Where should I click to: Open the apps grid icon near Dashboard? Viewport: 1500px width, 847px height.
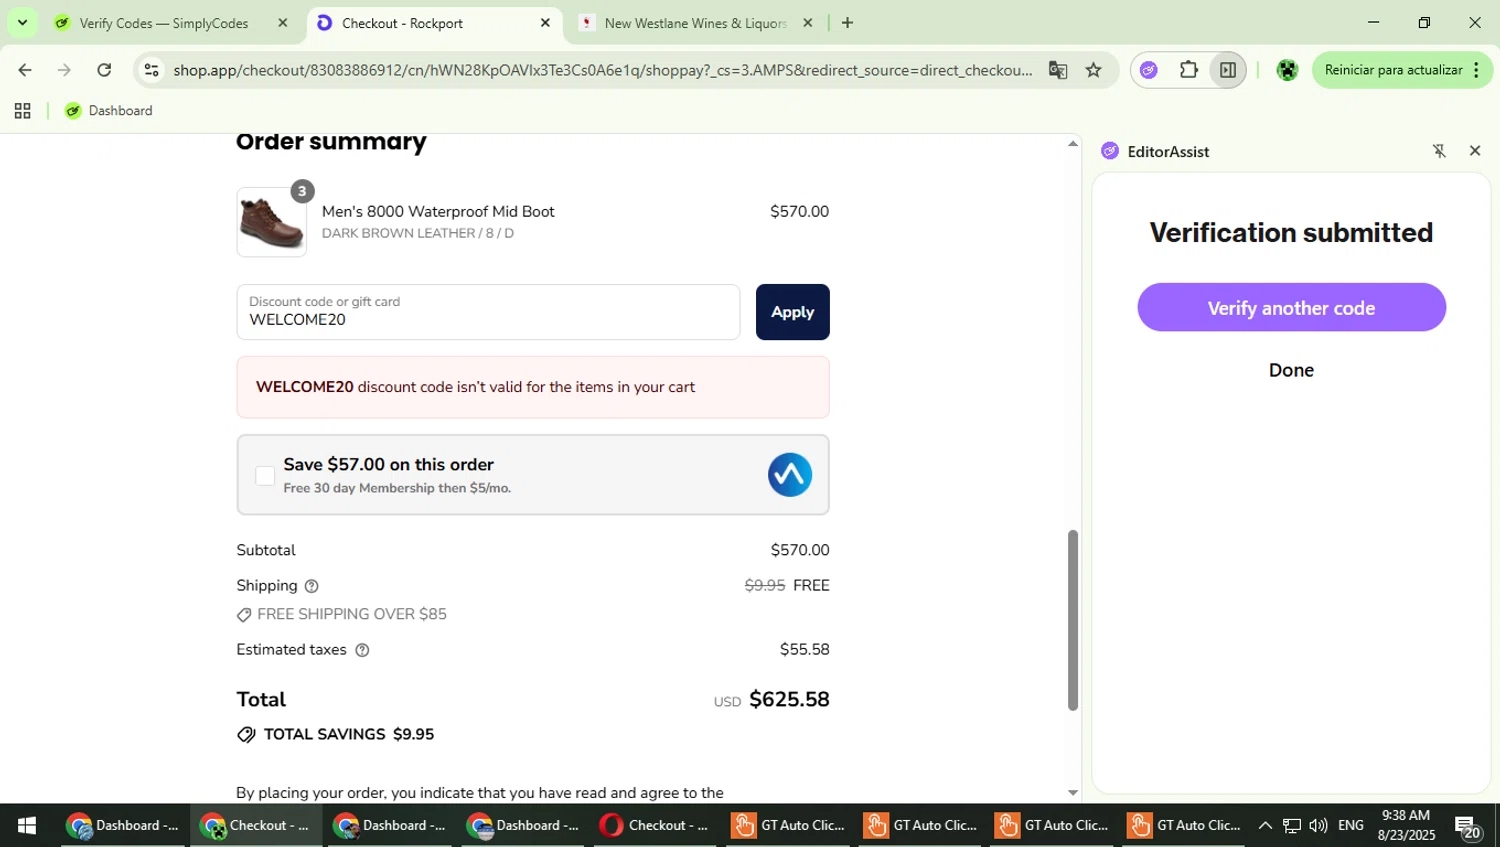(22, 111)
